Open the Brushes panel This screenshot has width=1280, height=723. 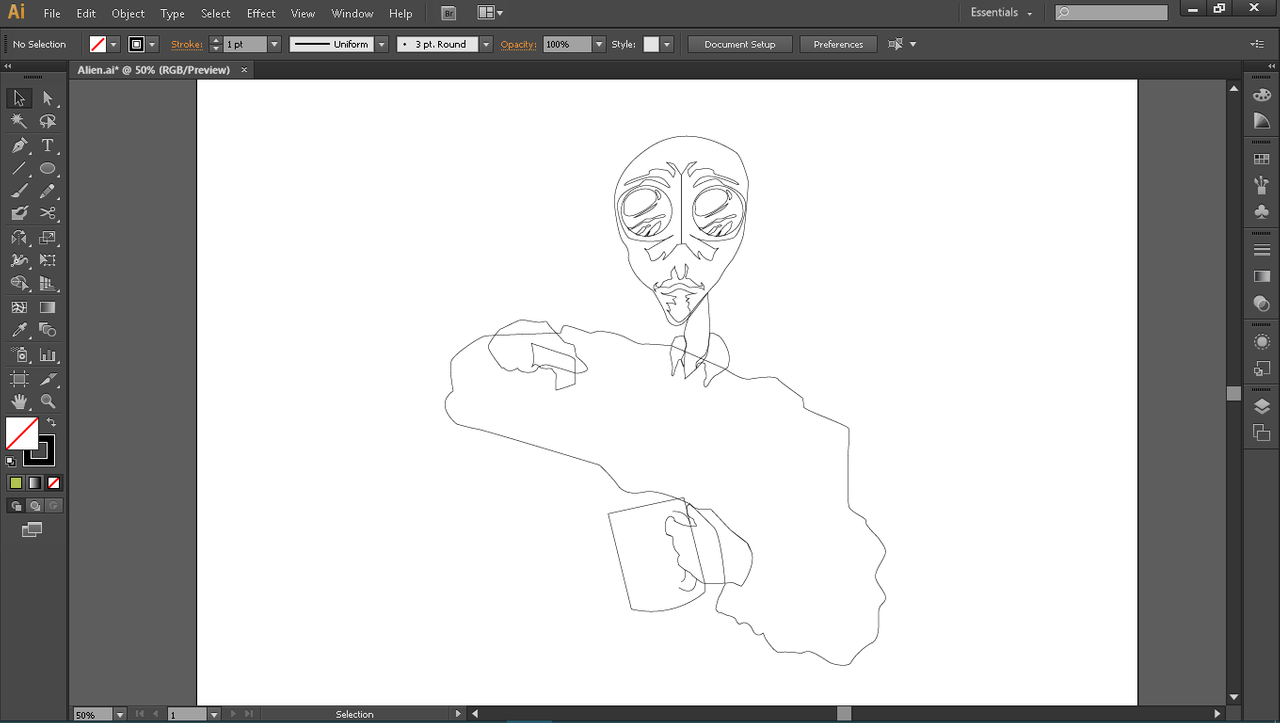(x=1262, y=185)
